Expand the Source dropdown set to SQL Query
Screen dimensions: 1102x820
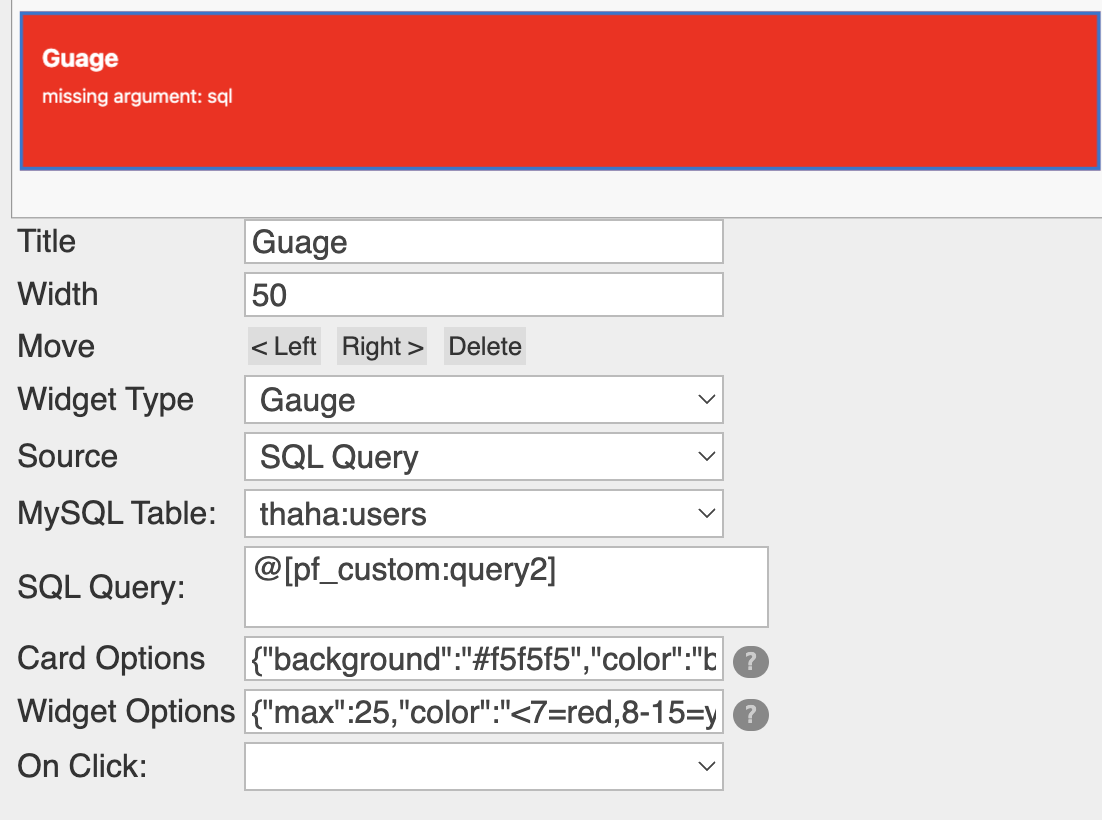coord(483,457)
